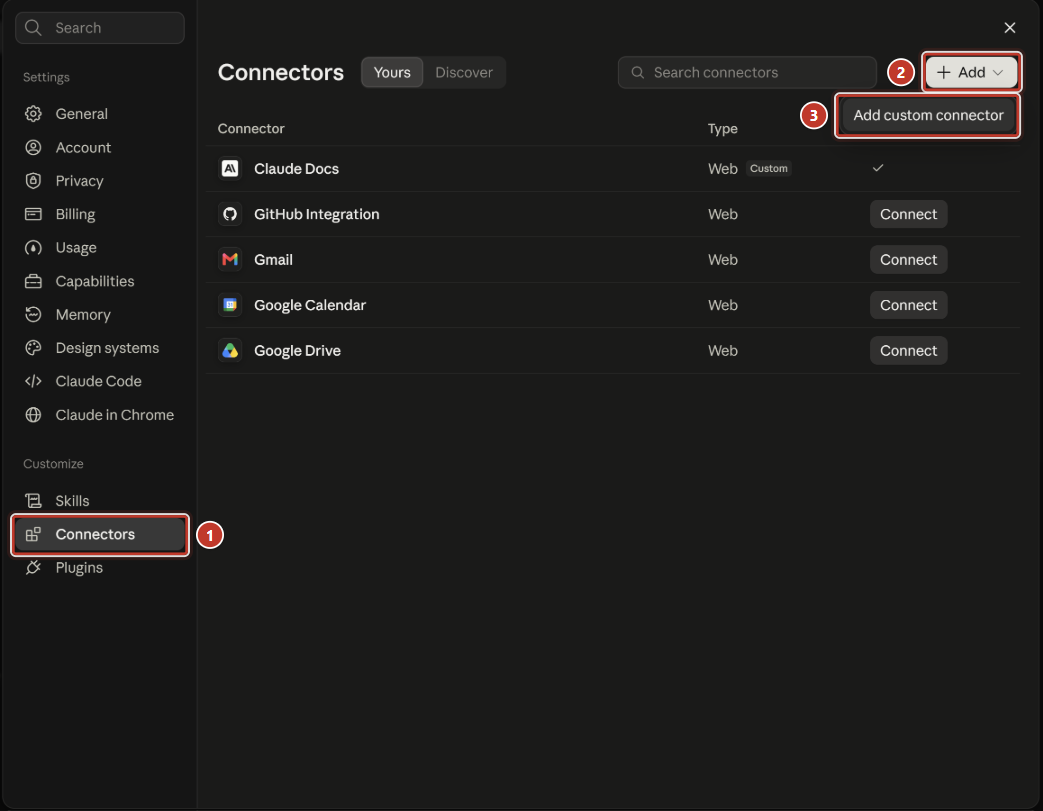
Task: Click the Privacy shield icon
Action: [x=33, y=180]
